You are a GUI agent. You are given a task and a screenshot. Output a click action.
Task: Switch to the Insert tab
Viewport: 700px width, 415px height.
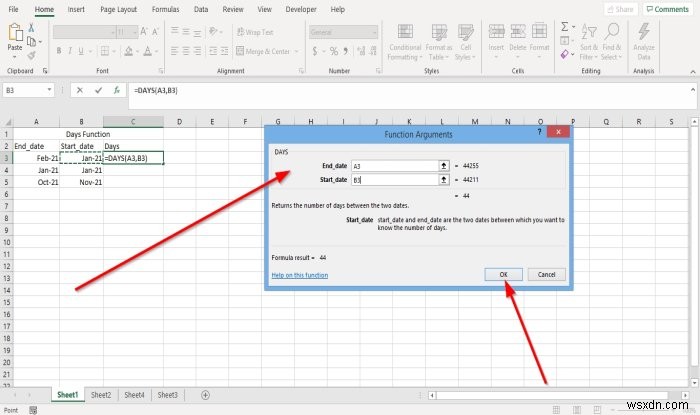tap(76, 9)
